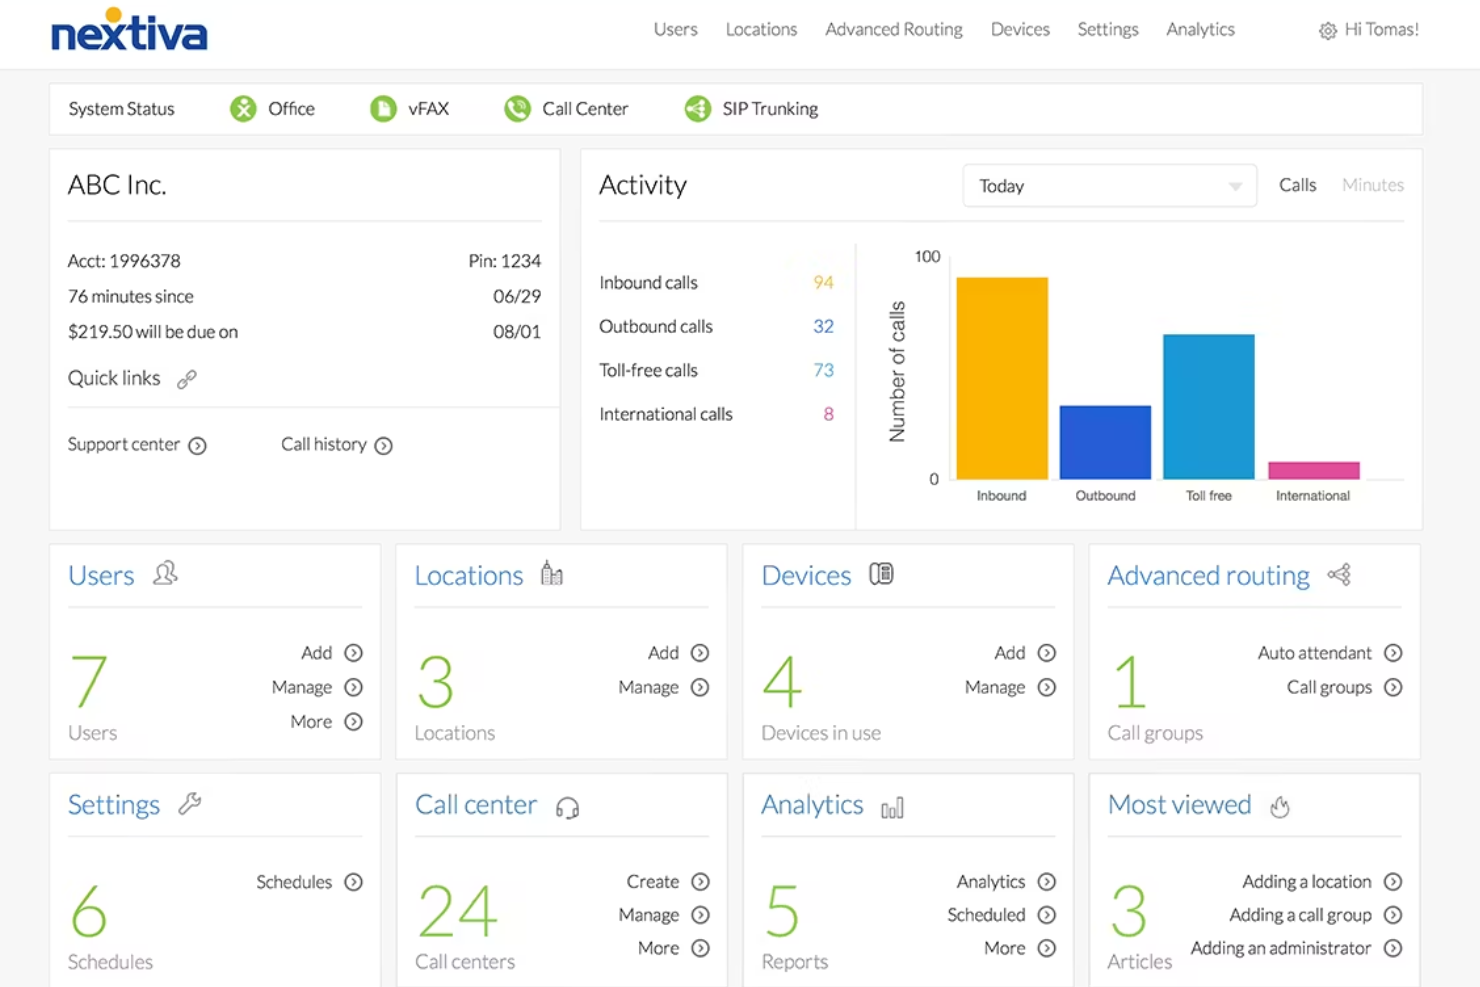Click the arrow next to Manage in Locations card
Viewport: 1480px width, 987px height.
(x=700, y=687)
